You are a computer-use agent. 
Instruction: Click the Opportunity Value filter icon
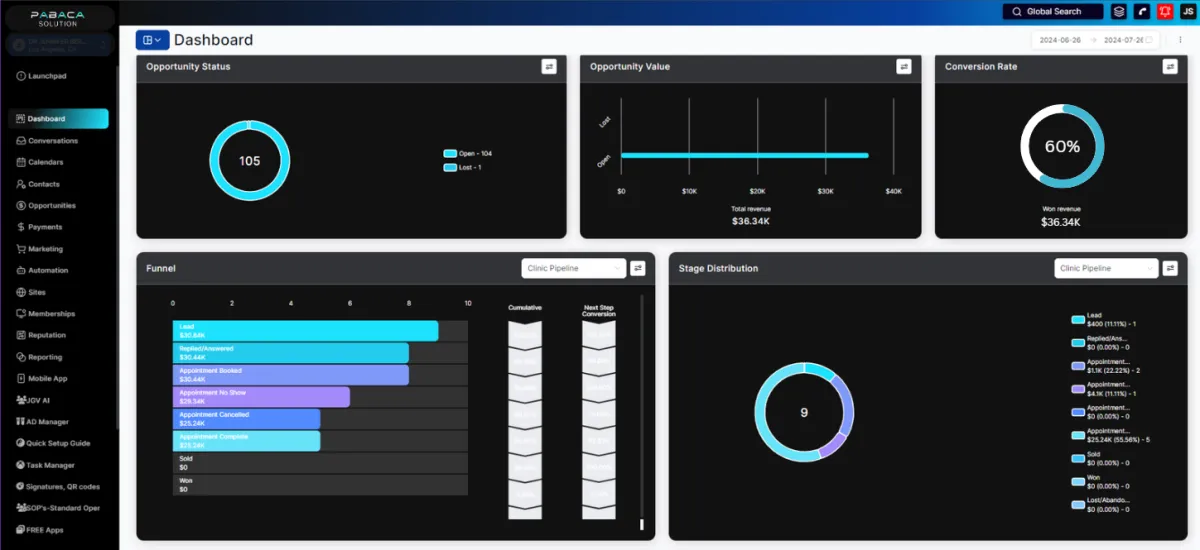pyautogui.click(x=904, y=66)
